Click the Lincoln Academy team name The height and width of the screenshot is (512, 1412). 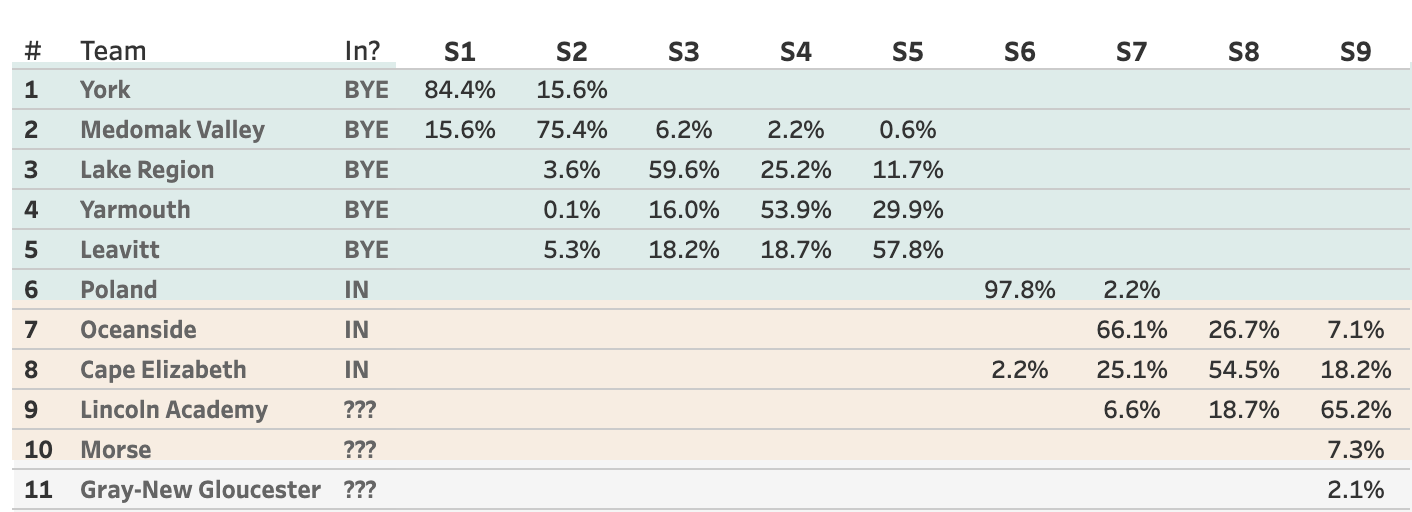[174, 410]
